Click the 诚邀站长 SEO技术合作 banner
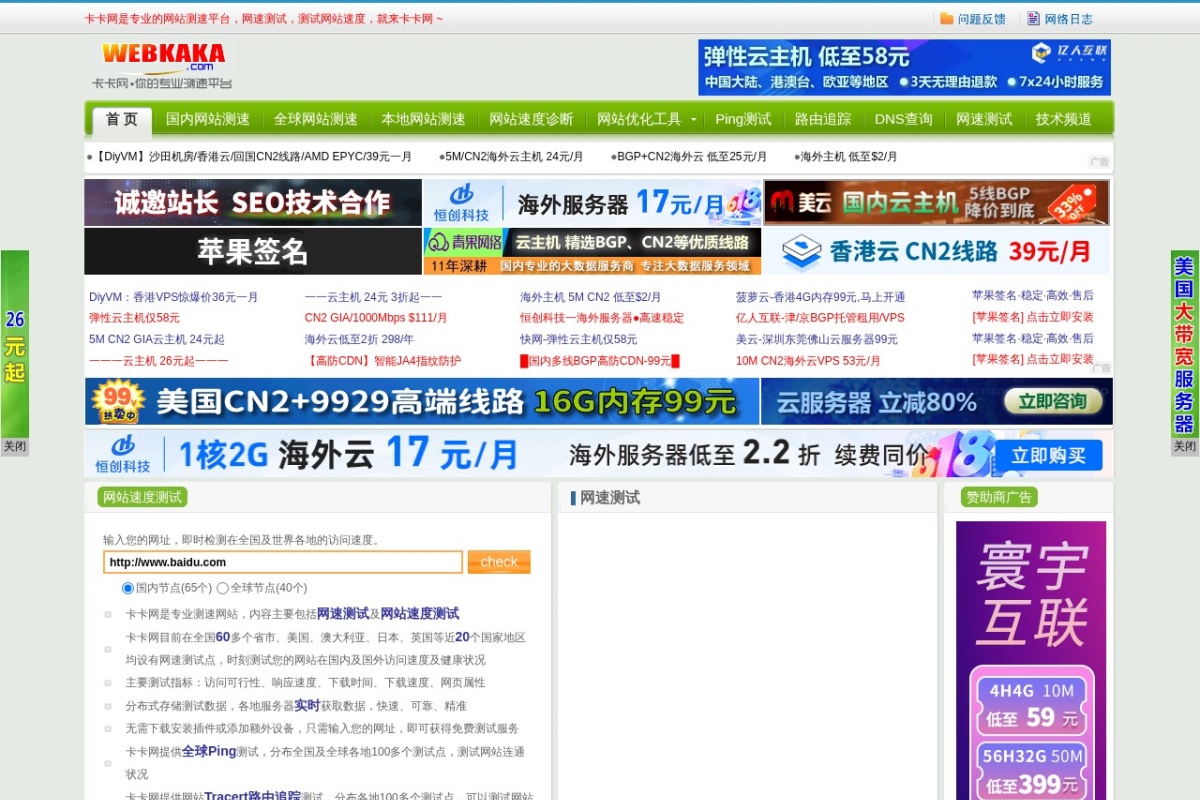This screenshot has height=800, width=1200. 253,203
